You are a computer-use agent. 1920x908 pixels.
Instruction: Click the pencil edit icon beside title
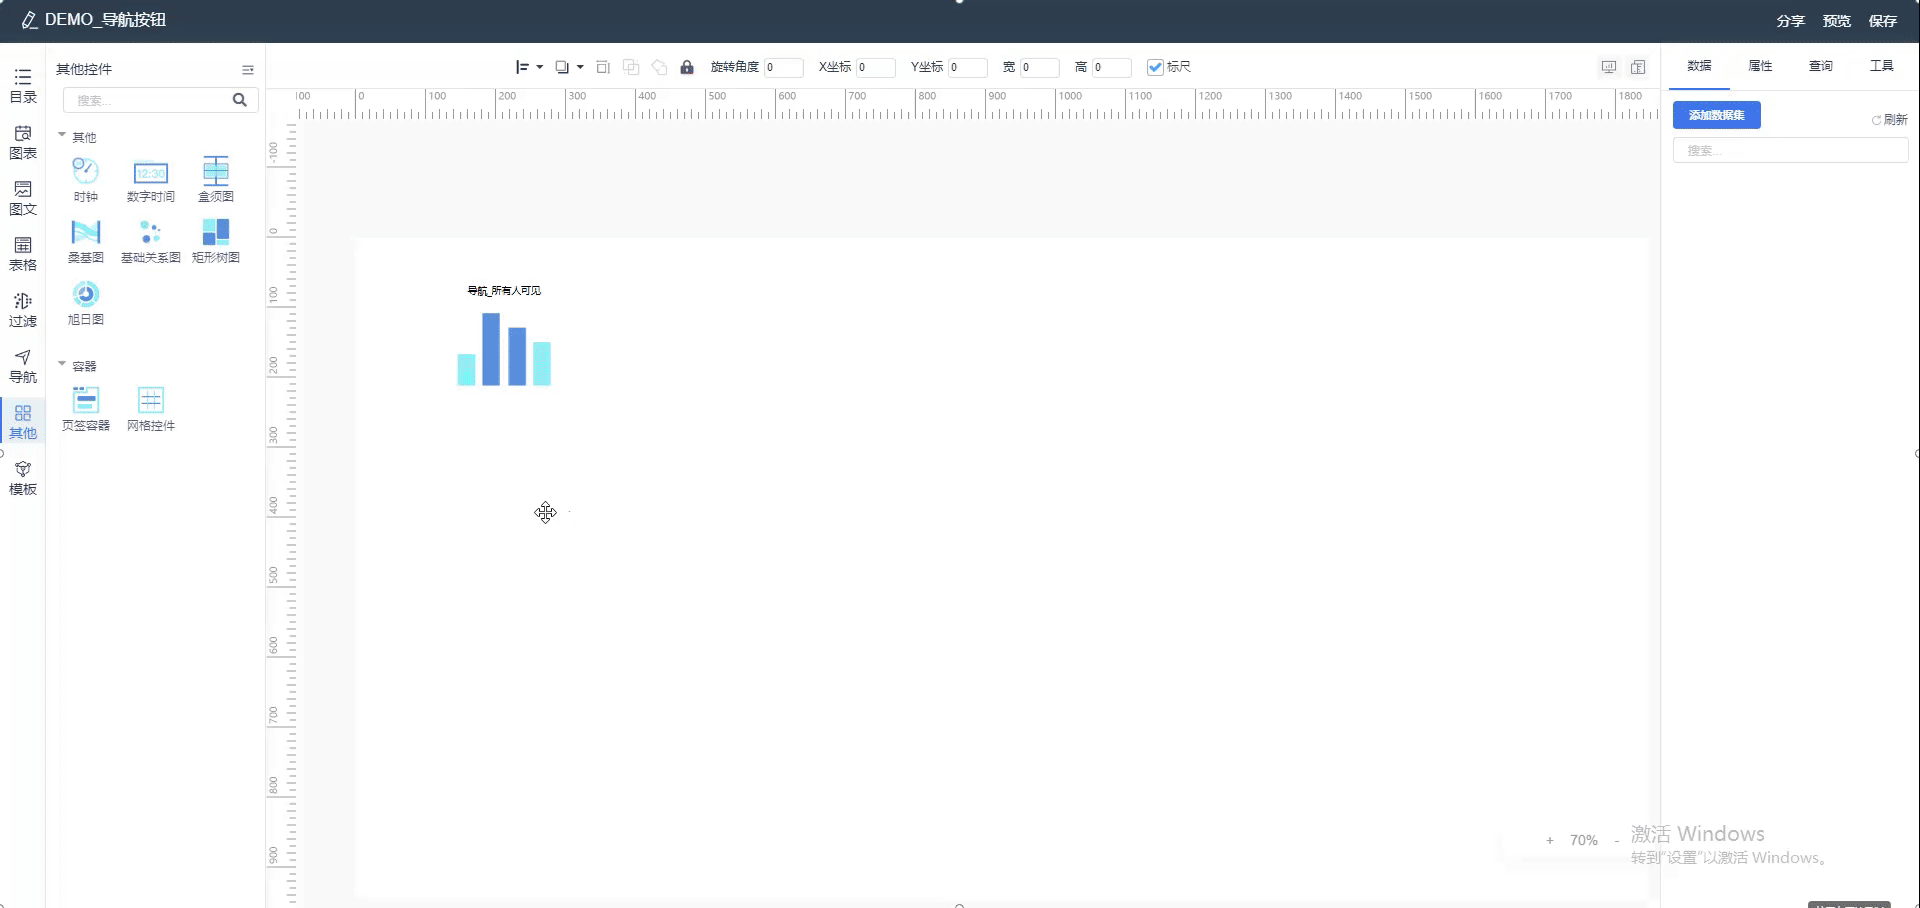click(x=29, y=20)
